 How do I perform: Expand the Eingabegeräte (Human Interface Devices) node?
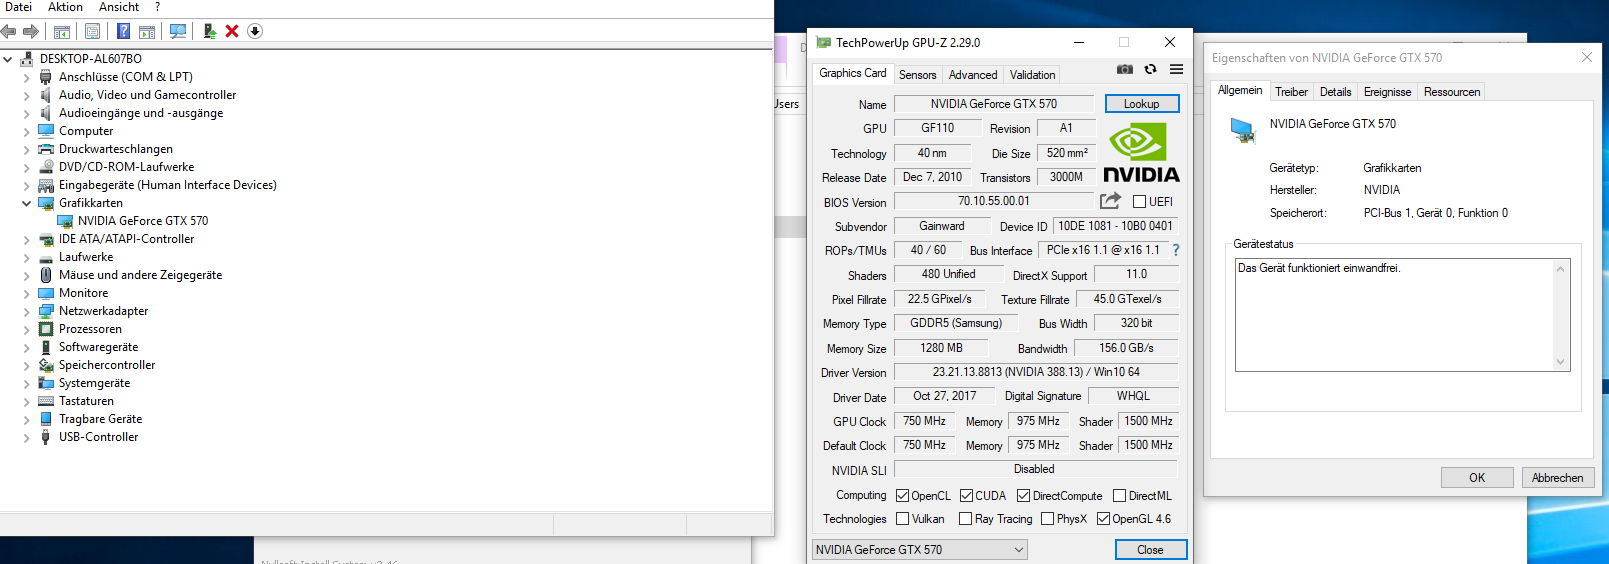[27, 185]
